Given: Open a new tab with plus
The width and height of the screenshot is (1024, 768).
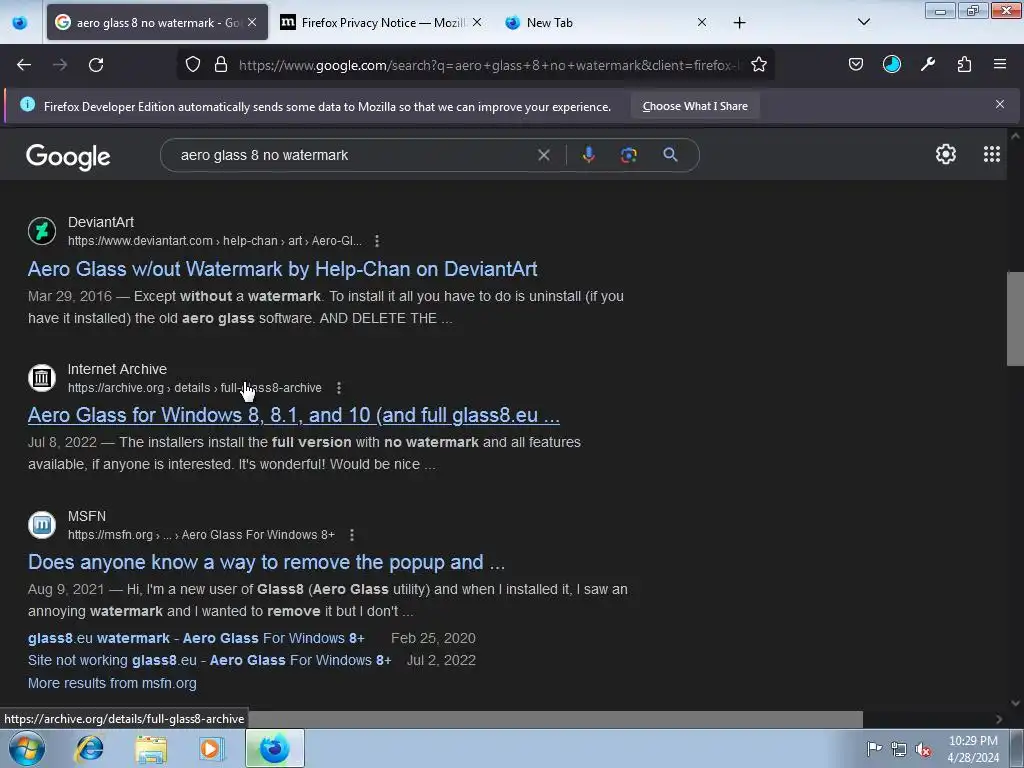Looking at the screenshot, I should click(x=739, y=23).
